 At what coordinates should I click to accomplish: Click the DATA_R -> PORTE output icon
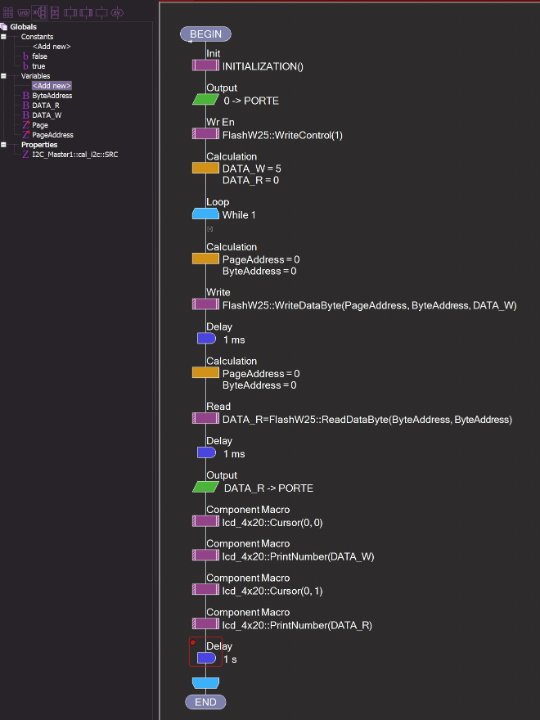[x=205, y=487]
